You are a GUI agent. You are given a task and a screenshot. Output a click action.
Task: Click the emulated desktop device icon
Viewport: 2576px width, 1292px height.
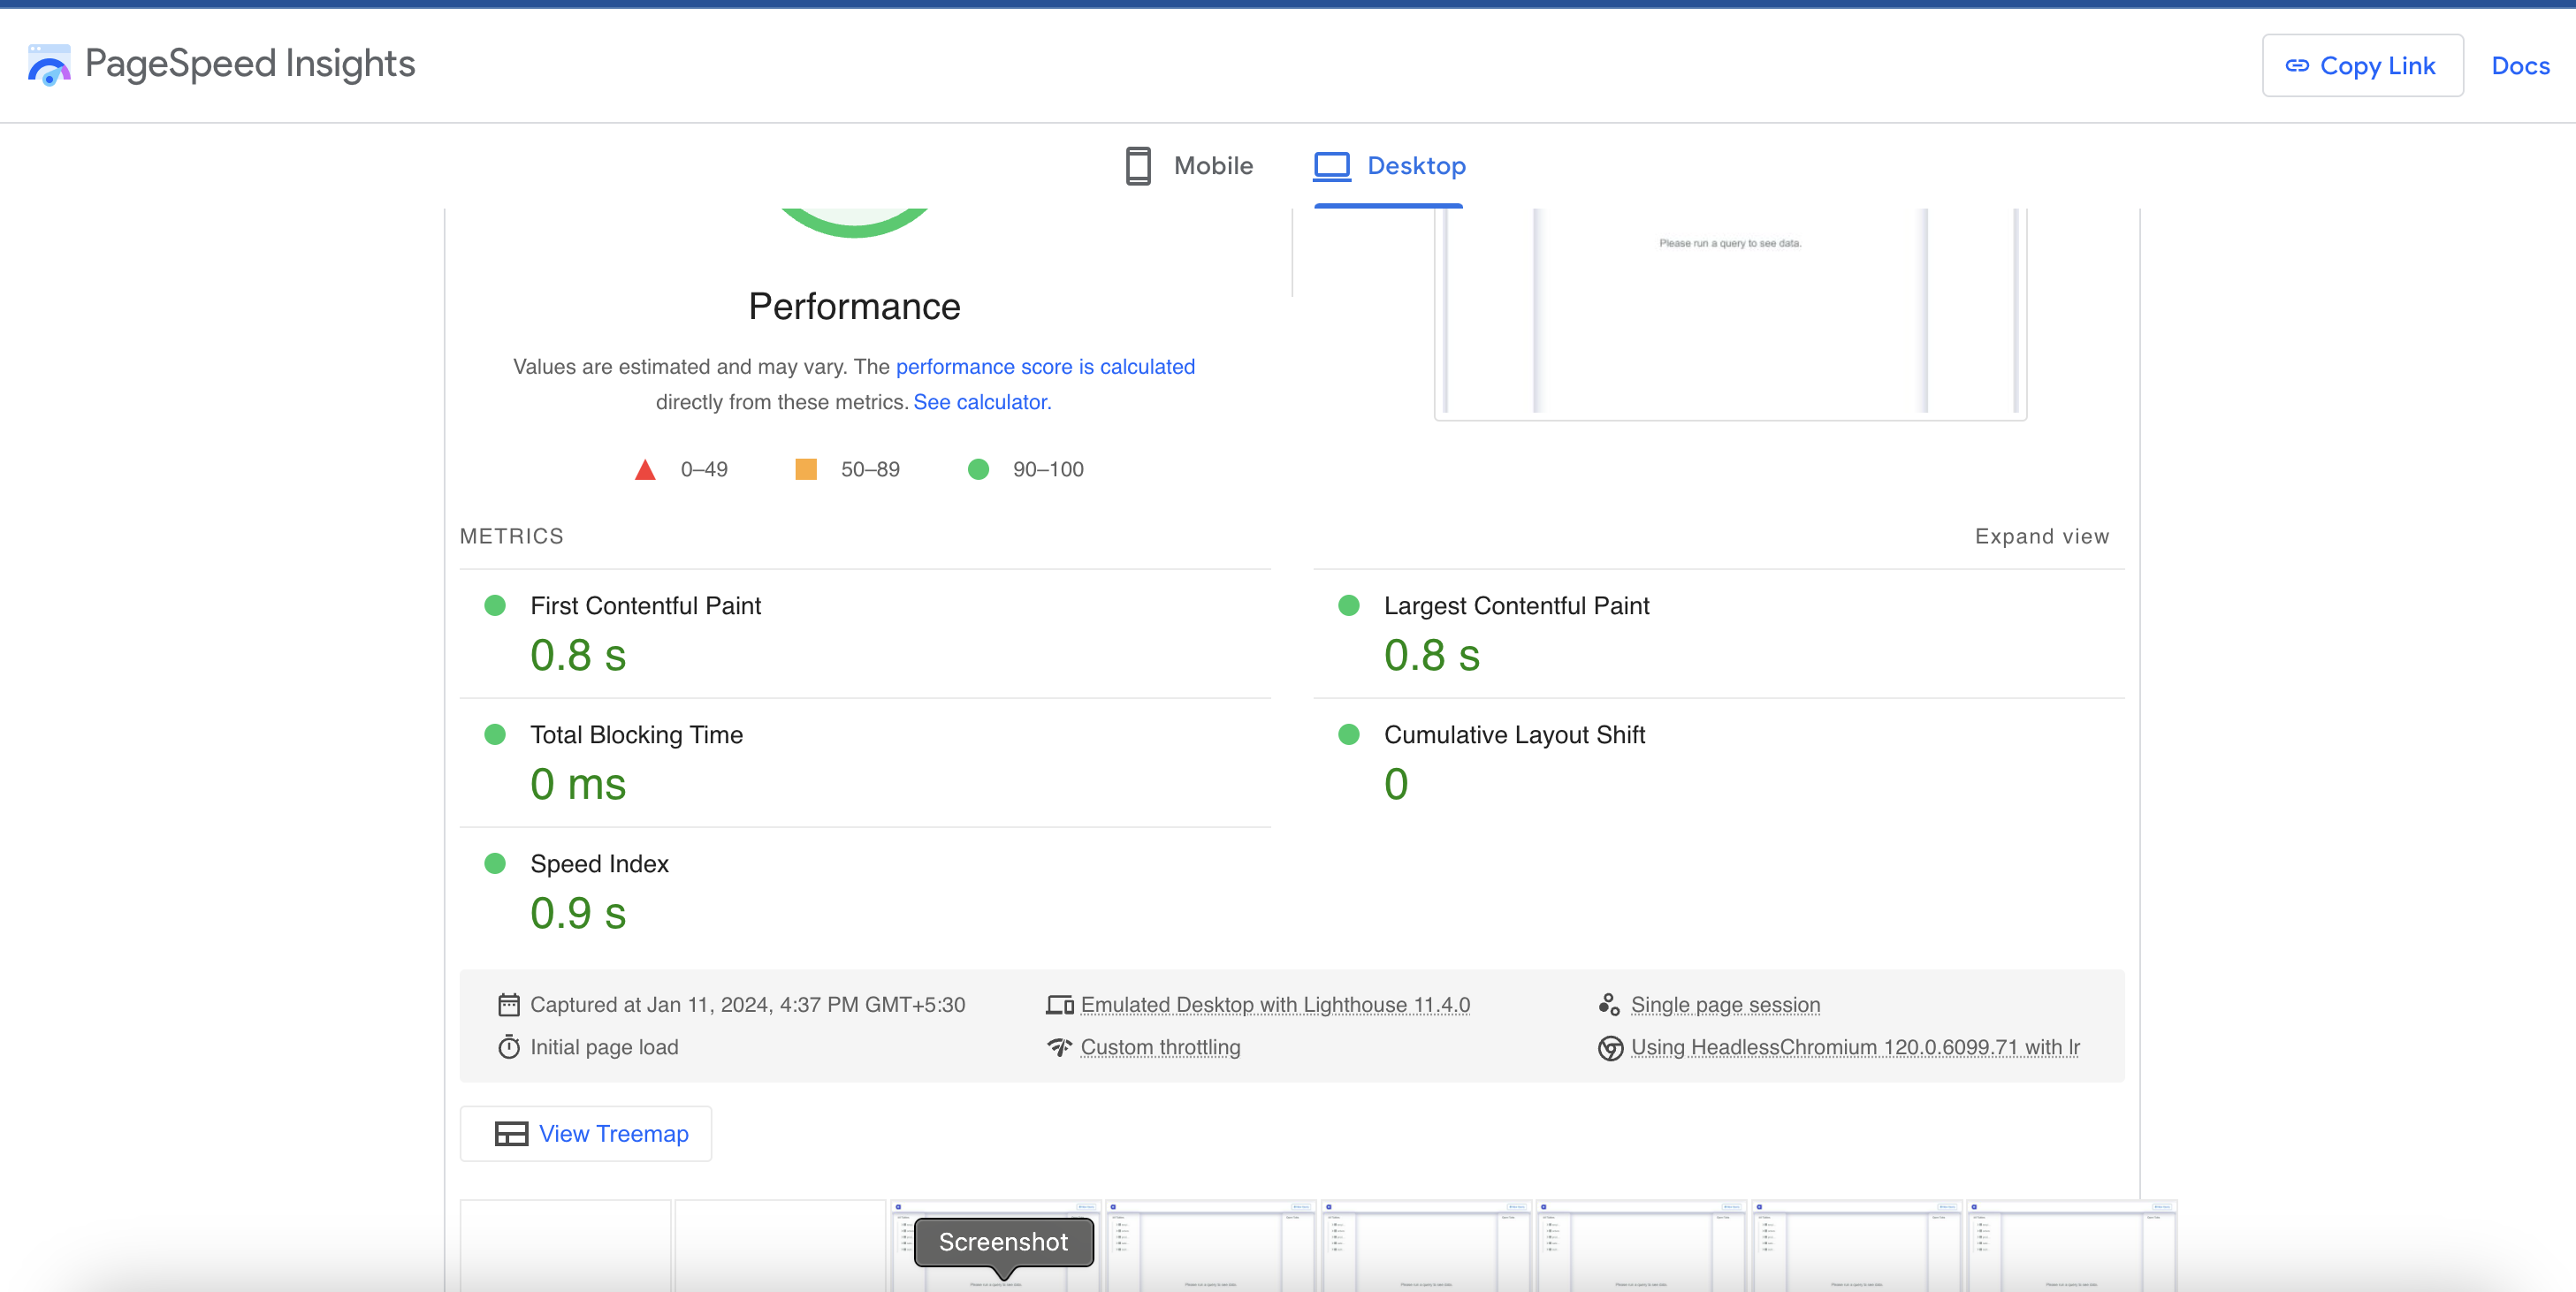click(1059, 1004)
